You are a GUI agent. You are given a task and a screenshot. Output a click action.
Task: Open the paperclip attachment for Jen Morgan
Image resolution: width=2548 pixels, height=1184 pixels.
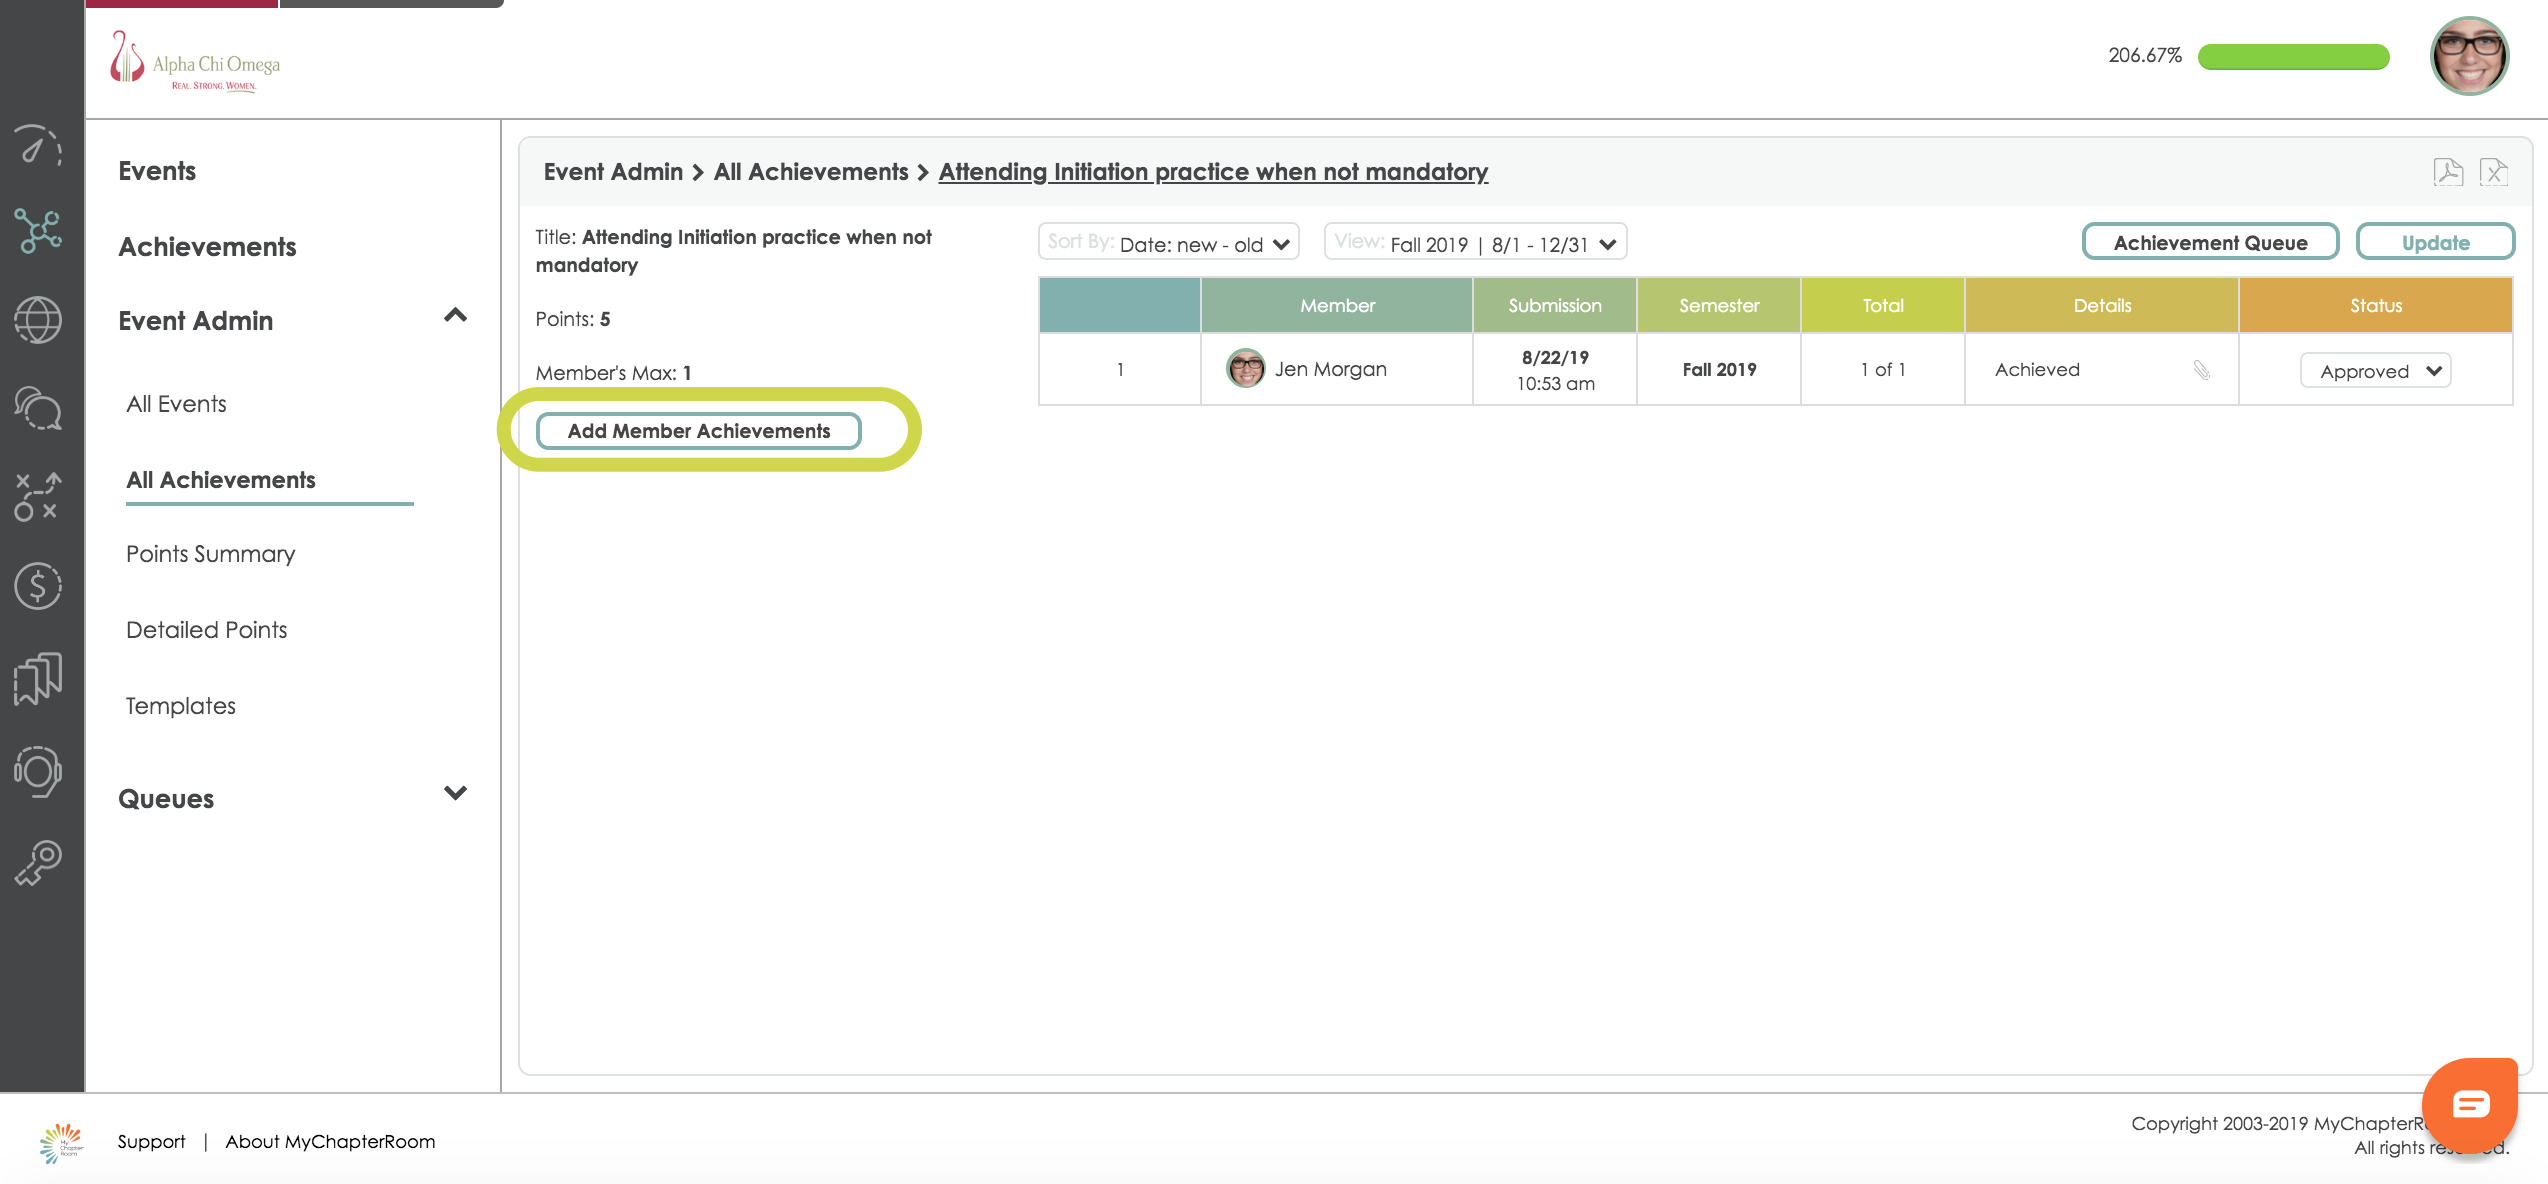pos(2201,370)
